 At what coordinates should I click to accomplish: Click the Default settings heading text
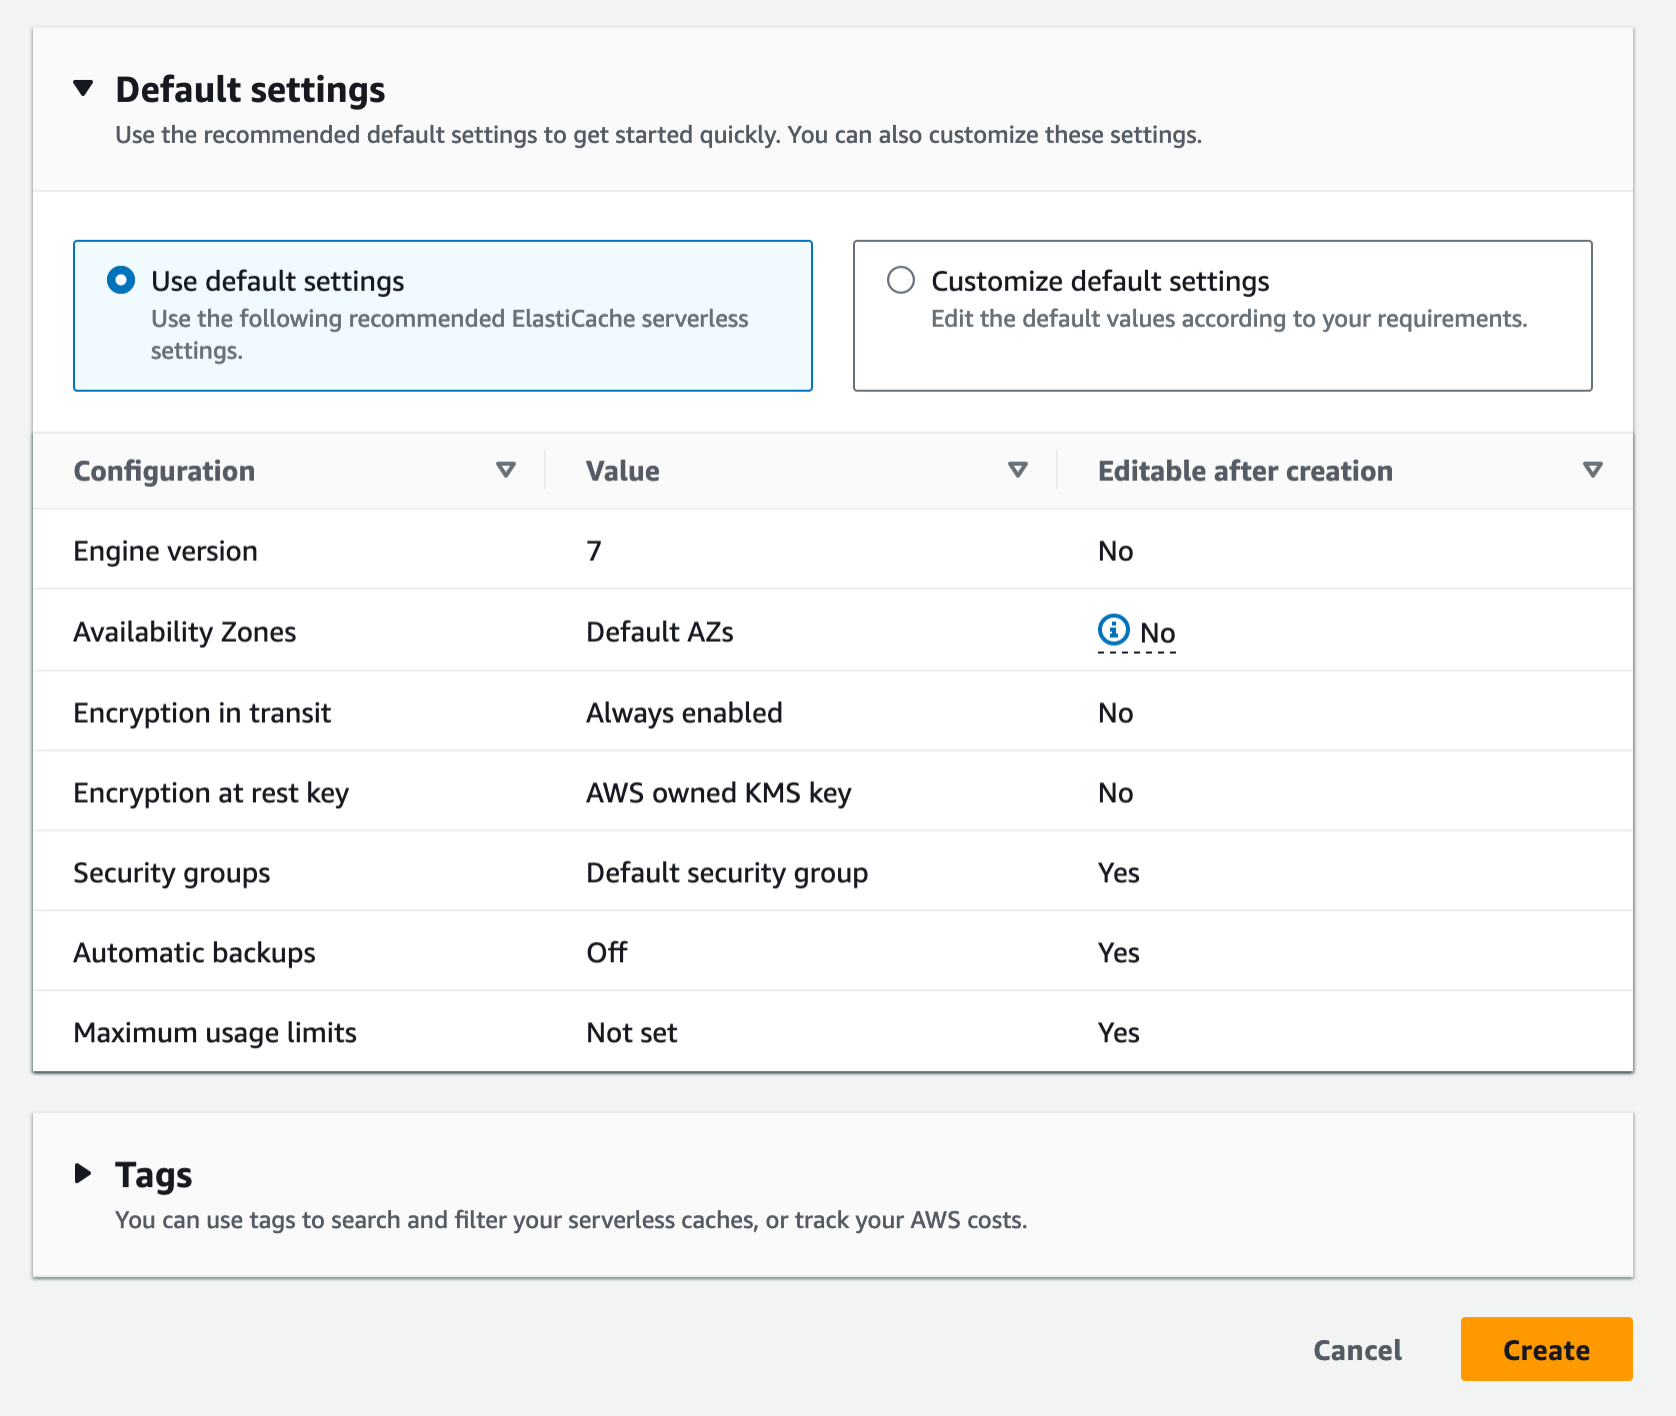tap(250, 90)
